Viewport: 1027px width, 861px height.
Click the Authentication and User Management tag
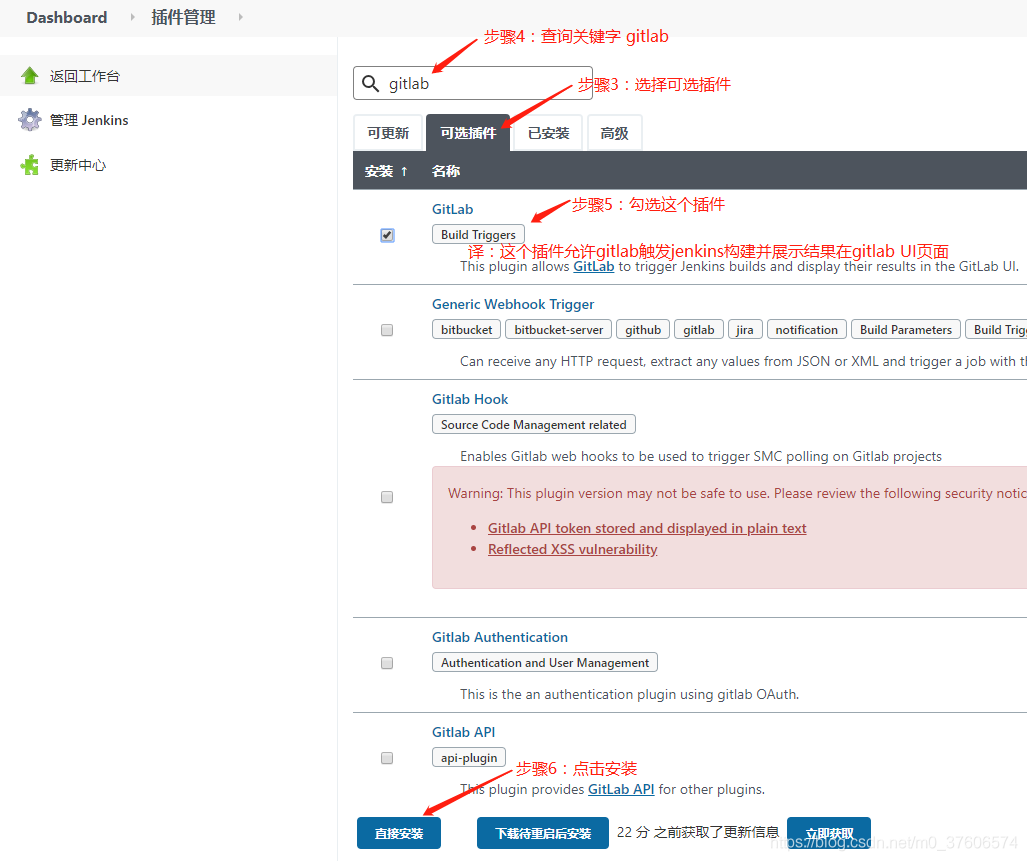pos(545,663)
